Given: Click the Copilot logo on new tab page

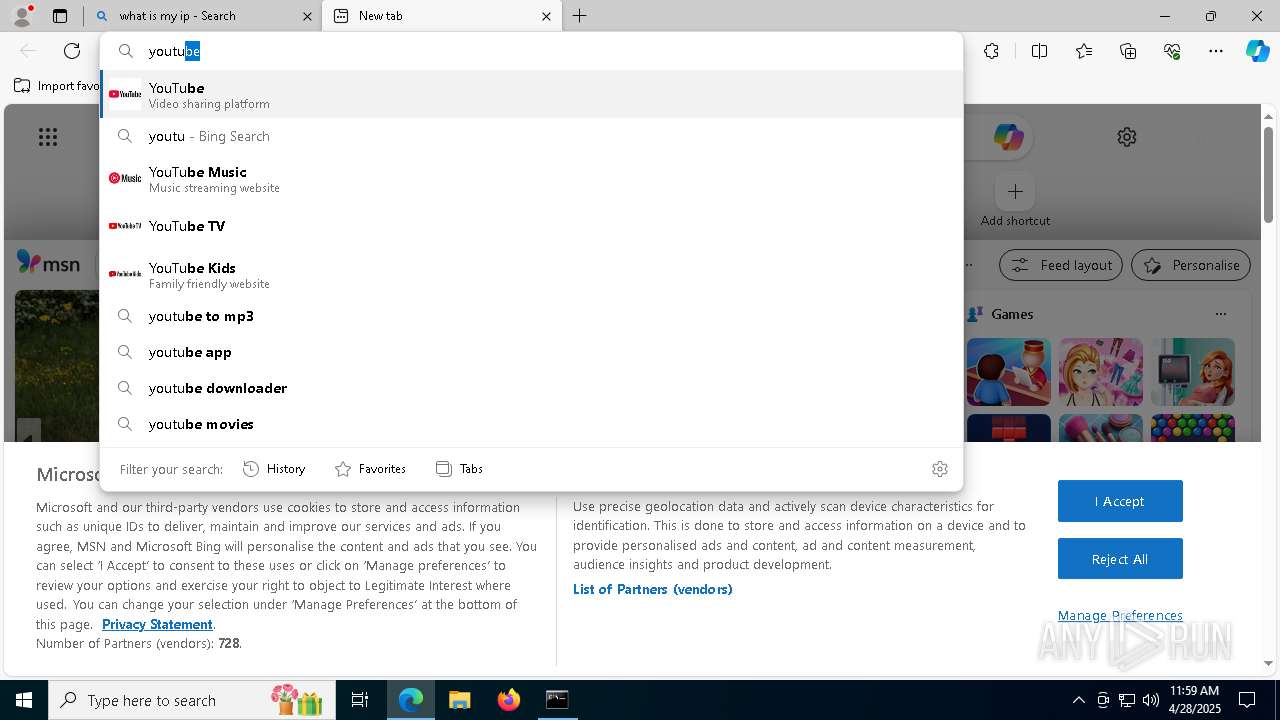Looking at the screenshot, I should point(1008,137).
